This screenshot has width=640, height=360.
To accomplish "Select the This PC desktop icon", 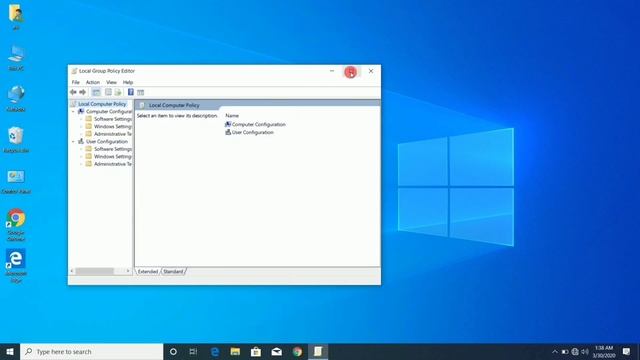I will pyautogui.click(x=16, y=58).
